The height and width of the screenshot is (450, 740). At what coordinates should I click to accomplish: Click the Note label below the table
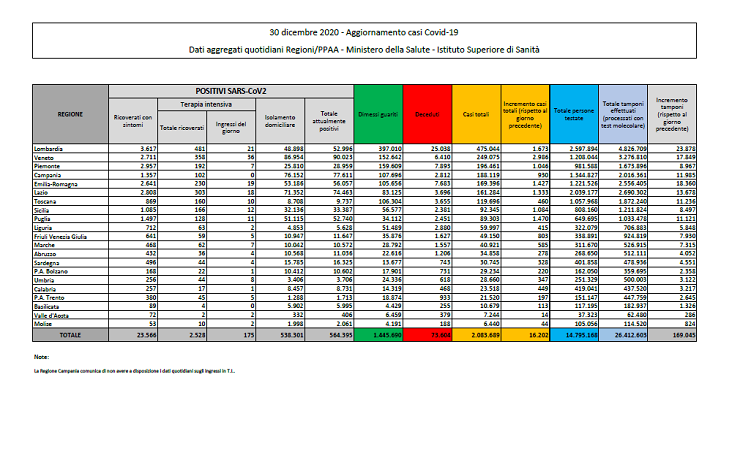tap(41, 356)
